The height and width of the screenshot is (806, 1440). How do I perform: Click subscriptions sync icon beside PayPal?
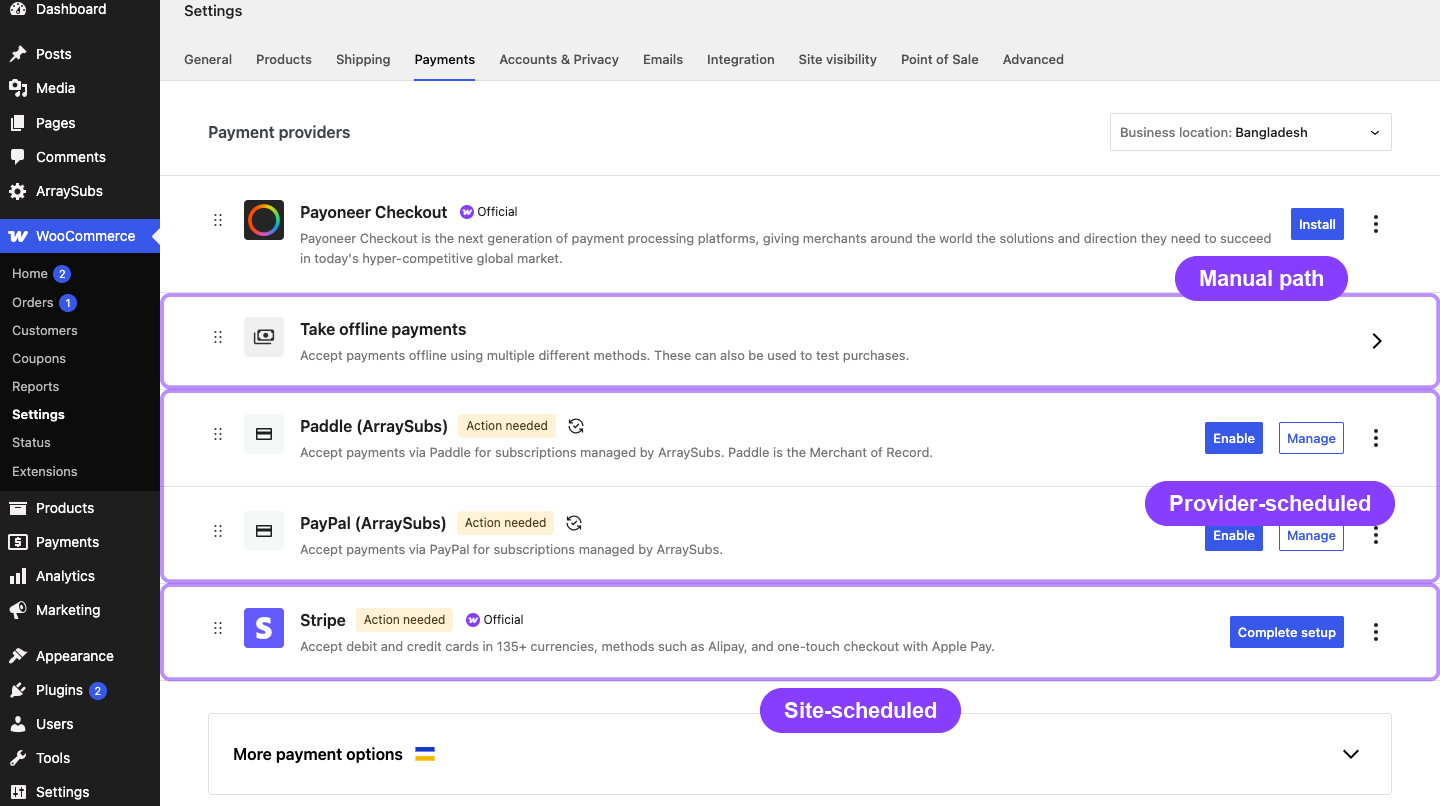(574, 523)
